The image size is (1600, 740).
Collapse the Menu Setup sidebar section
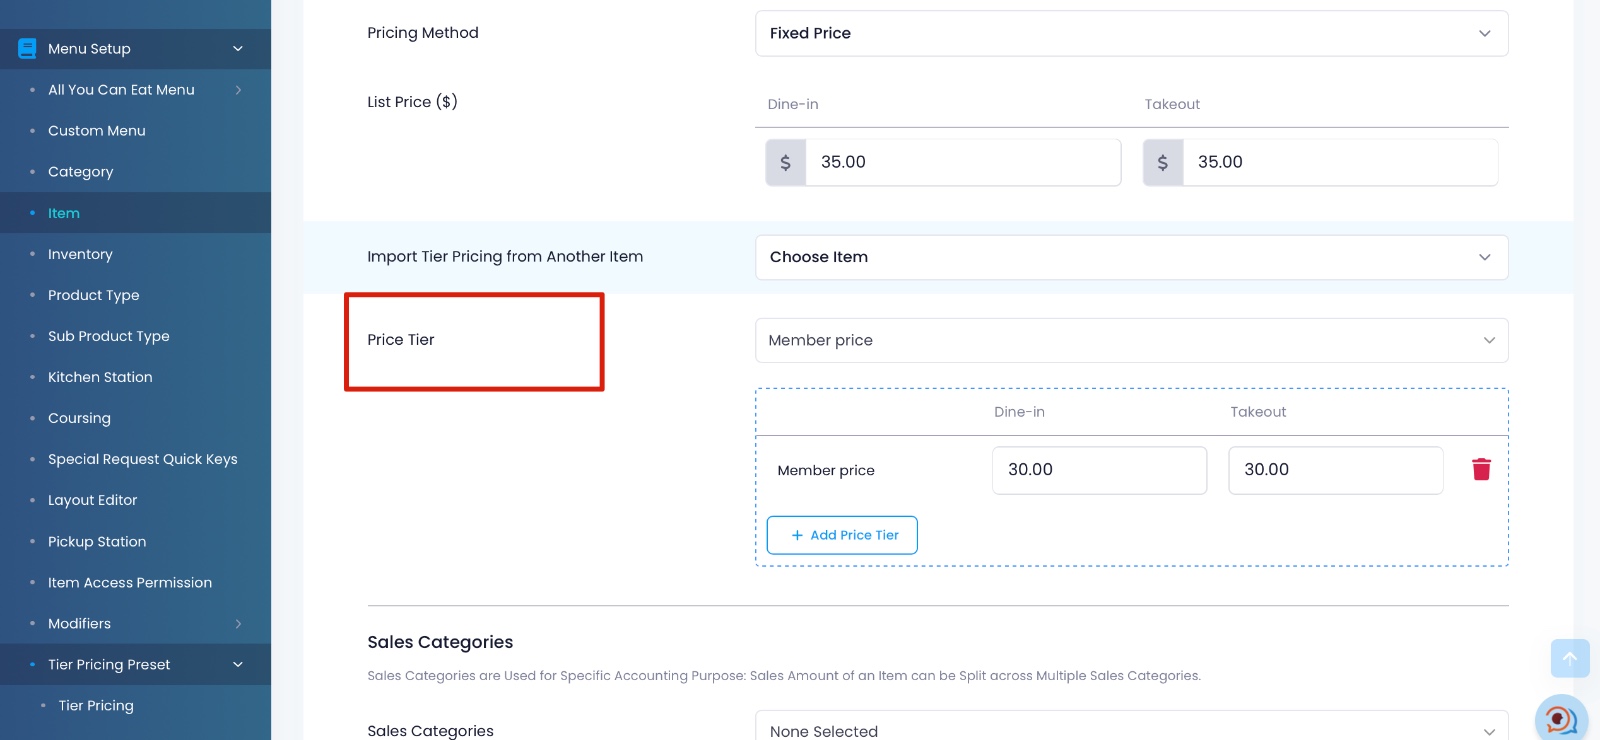tap(238, 49)
